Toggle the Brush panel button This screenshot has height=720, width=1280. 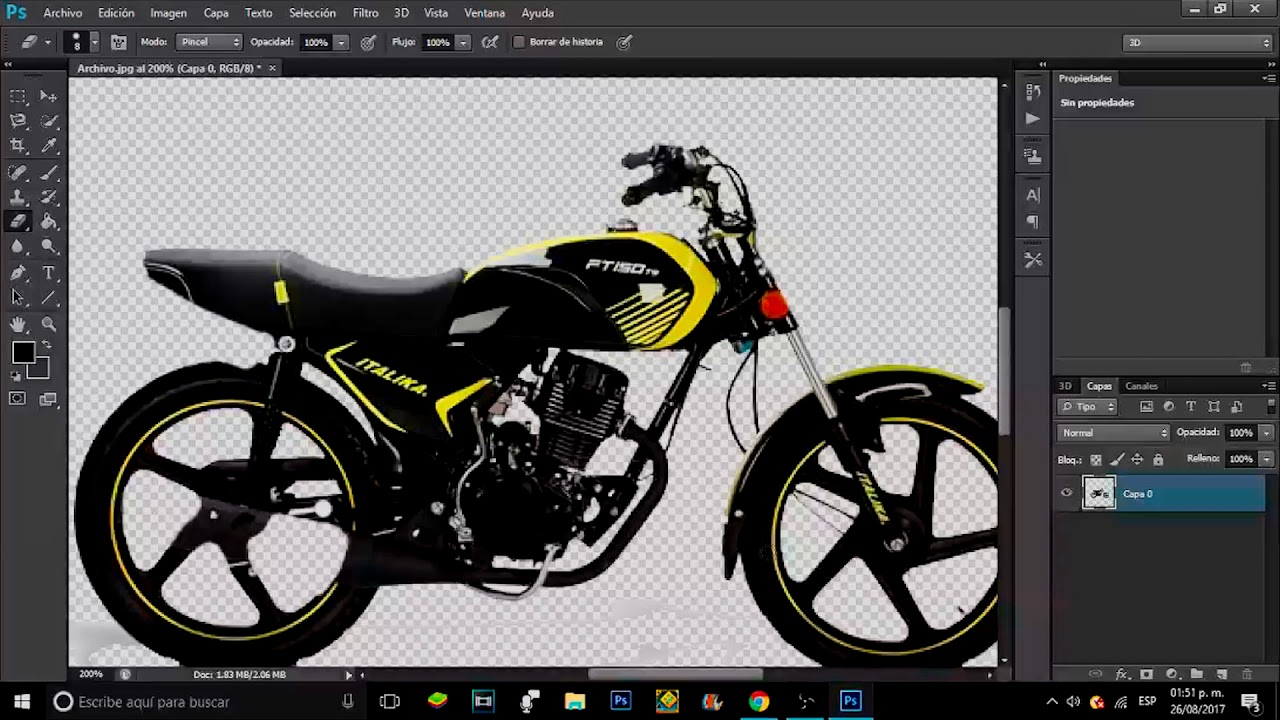coord(118,42)
